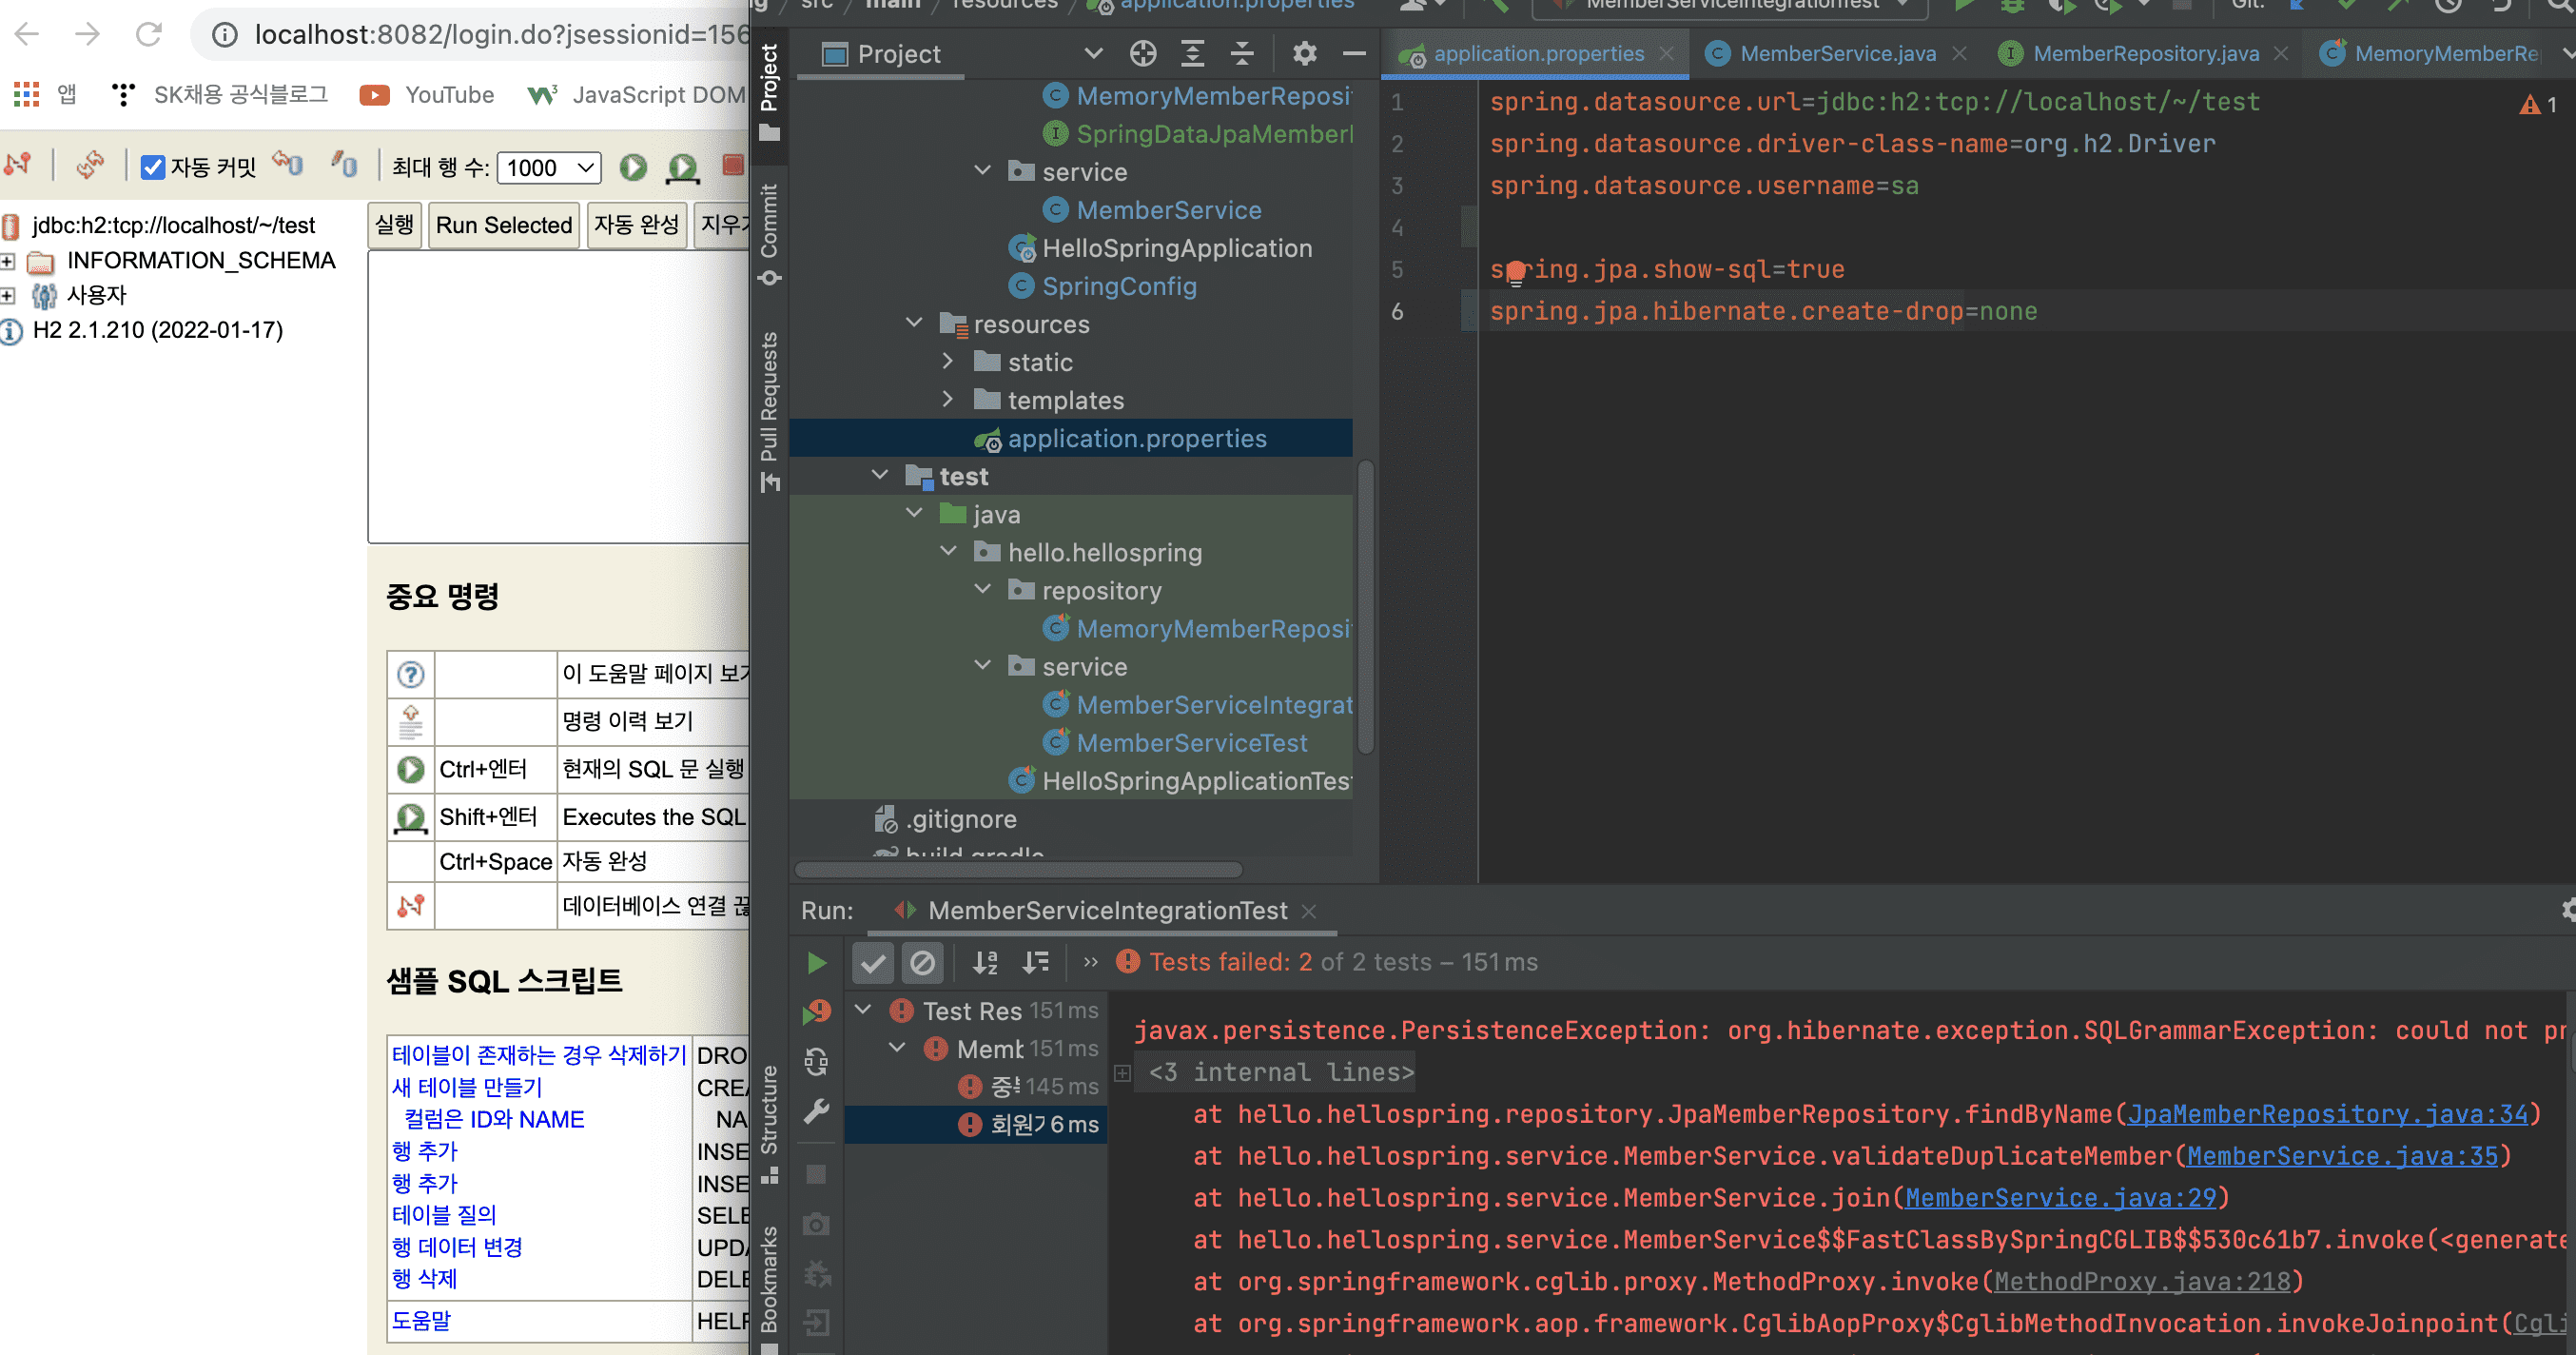Open the 최대 행 수 1000 dropdown
Screen dimensions: 2576x1355
tap(549, 167)
